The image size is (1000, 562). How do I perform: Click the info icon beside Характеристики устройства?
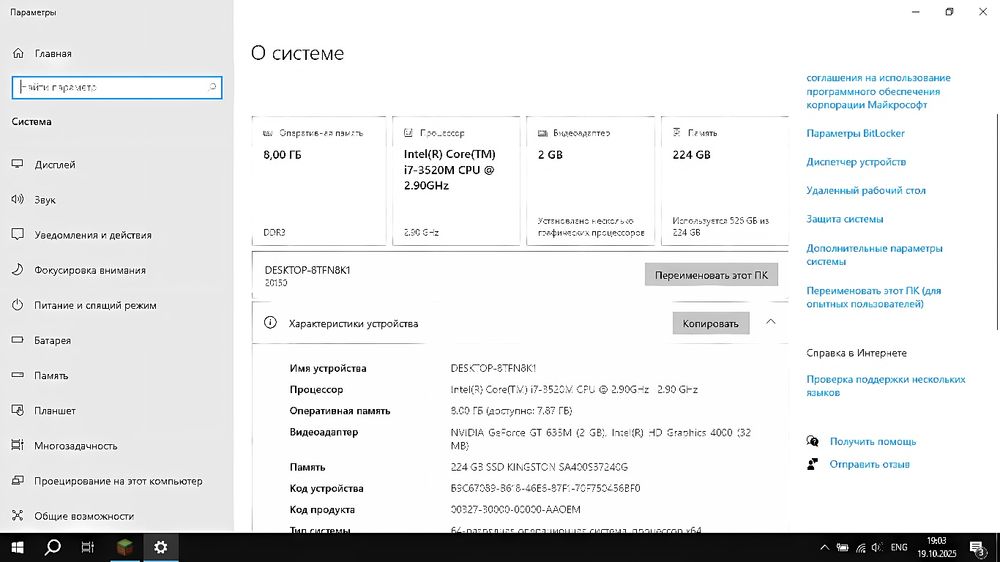[x=270, y=323]
